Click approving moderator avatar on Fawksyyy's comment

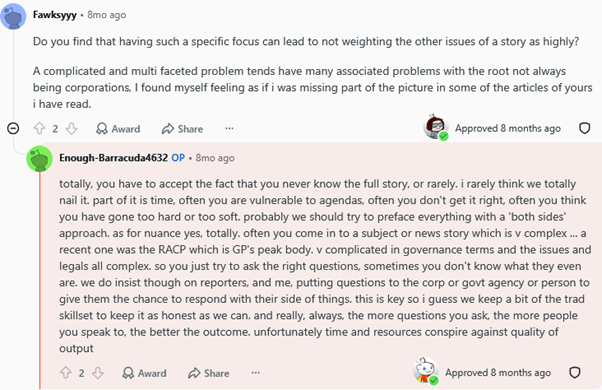(x=436, y=127)
